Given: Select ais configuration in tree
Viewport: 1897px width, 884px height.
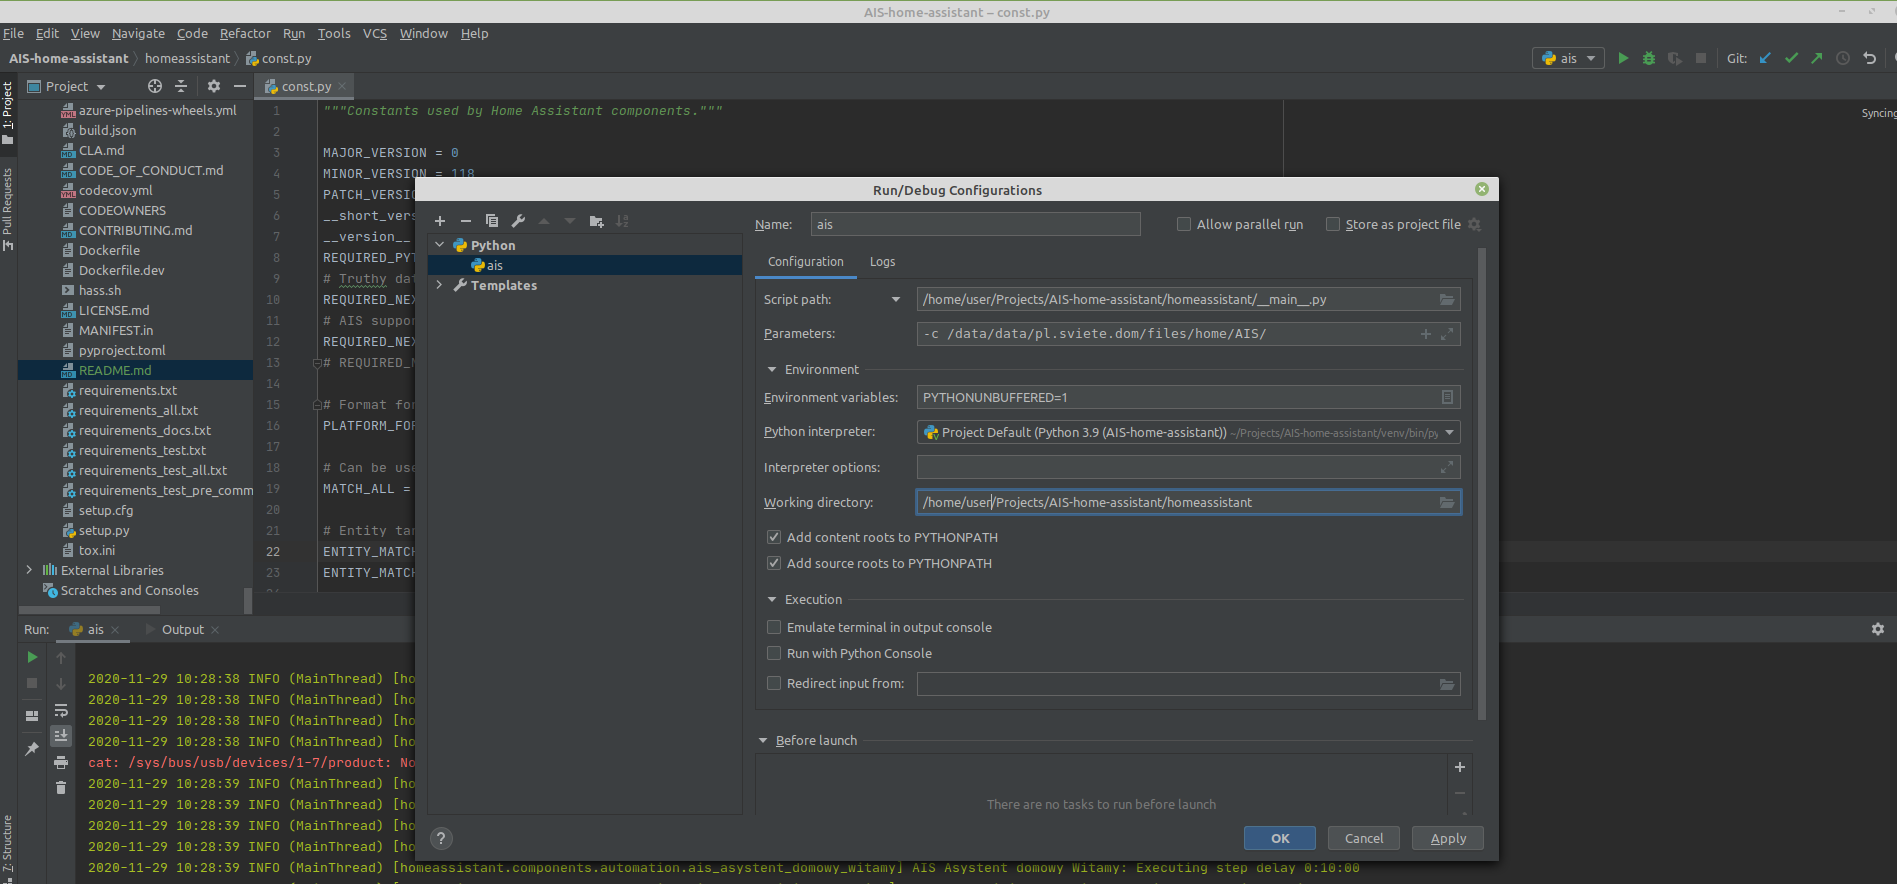Looking at the screenshot, I should [x=585, y=265].
